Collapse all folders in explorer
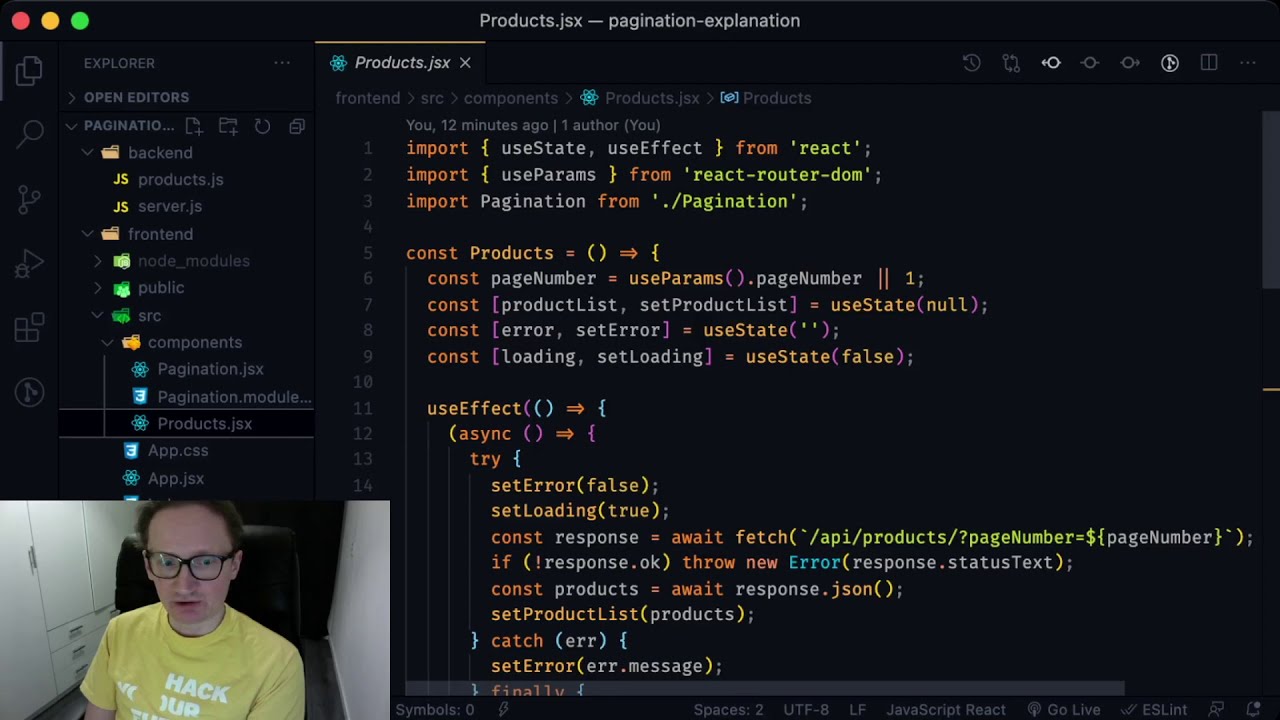The width and height of the screenshot is (1280, 720). 297,126
